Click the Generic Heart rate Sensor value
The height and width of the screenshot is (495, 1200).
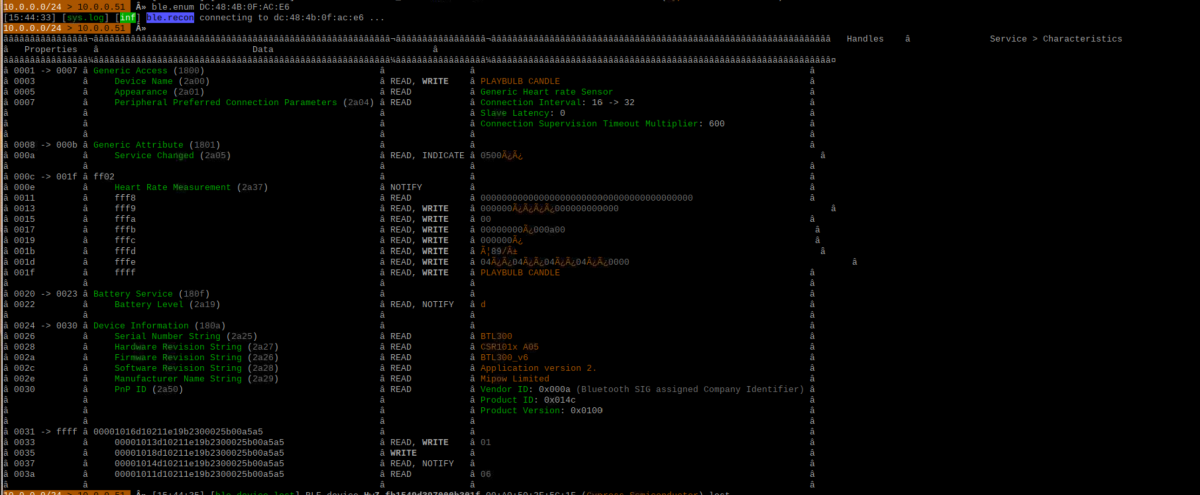547,92
